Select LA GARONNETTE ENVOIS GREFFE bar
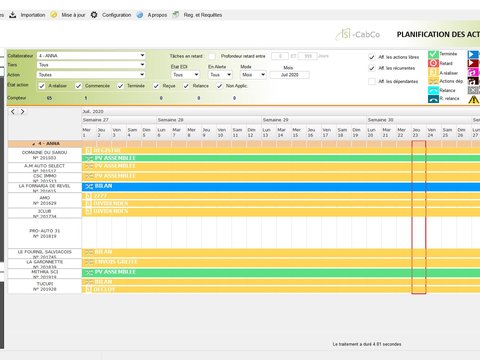The image size is (480, 360). (x=281, y=262)
